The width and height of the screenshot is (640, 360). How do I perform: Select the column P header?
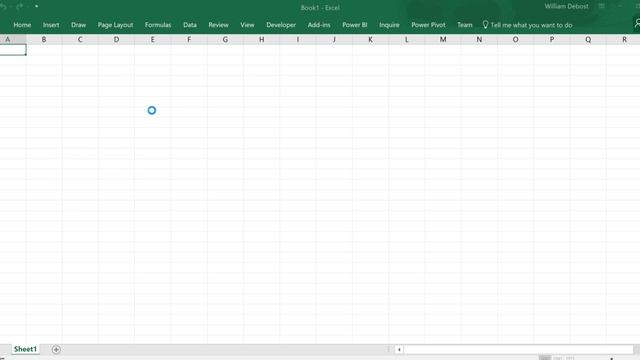point(552,40)
